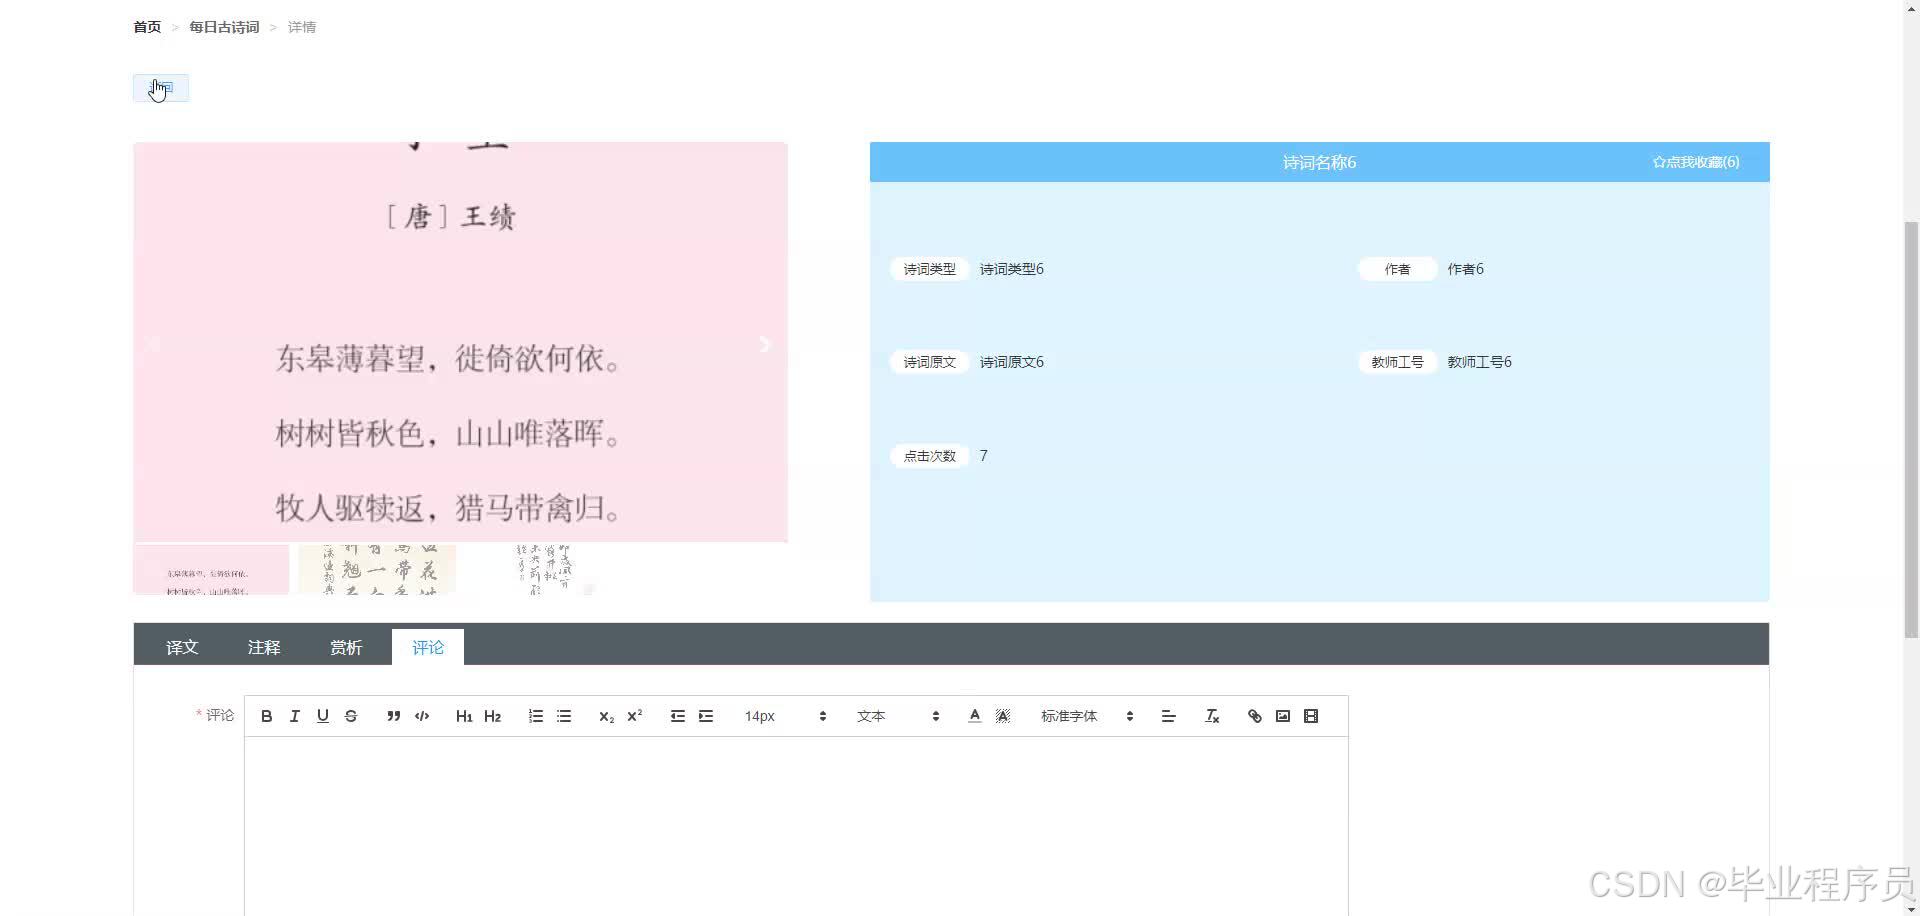Click the 诗词名称6 title header

coord(1319,162)
